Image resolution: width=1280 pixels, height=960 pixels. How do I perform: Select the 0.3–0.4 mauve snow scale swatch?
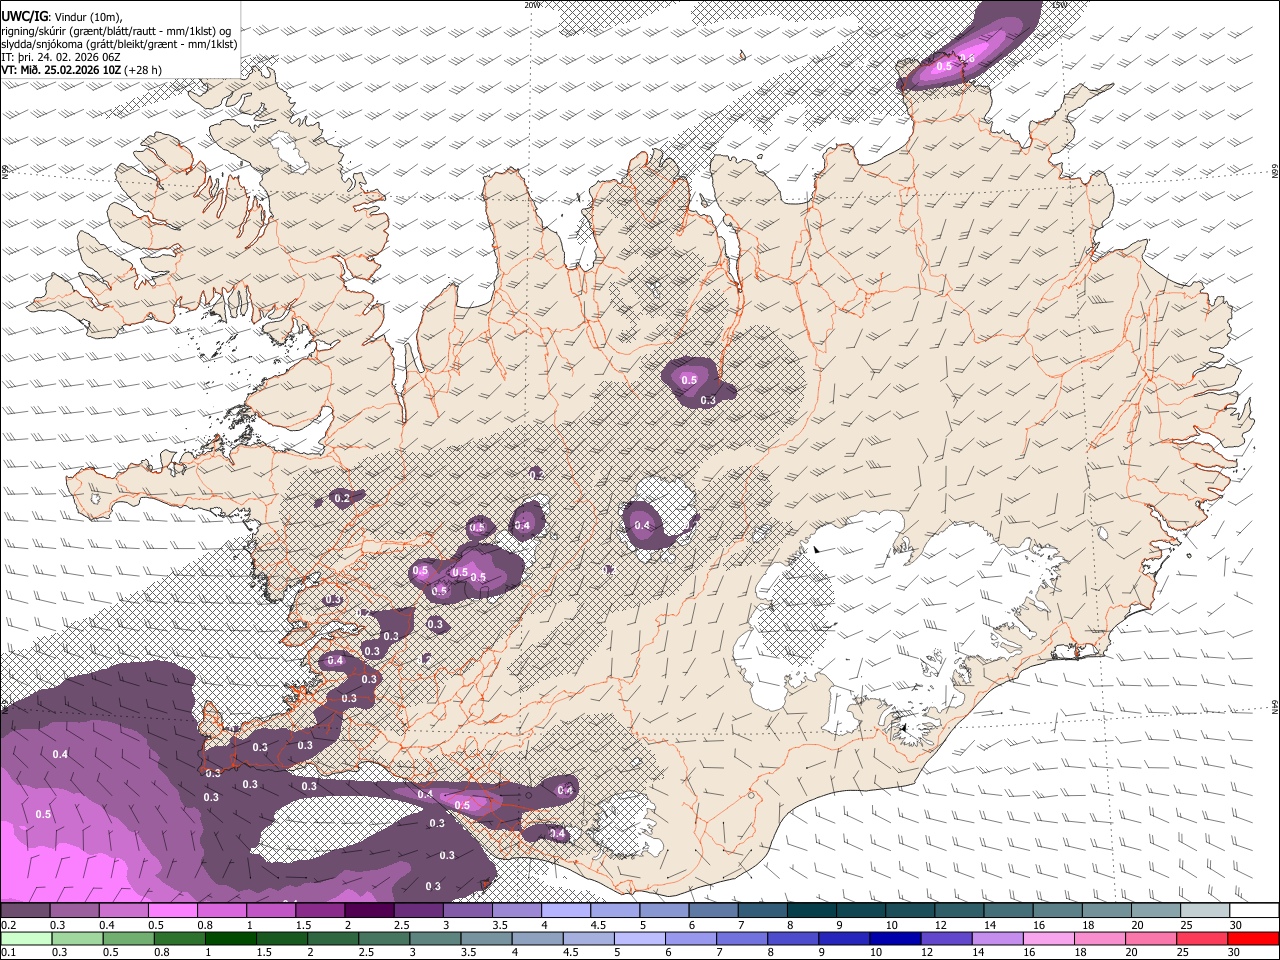tap(74, 910)
